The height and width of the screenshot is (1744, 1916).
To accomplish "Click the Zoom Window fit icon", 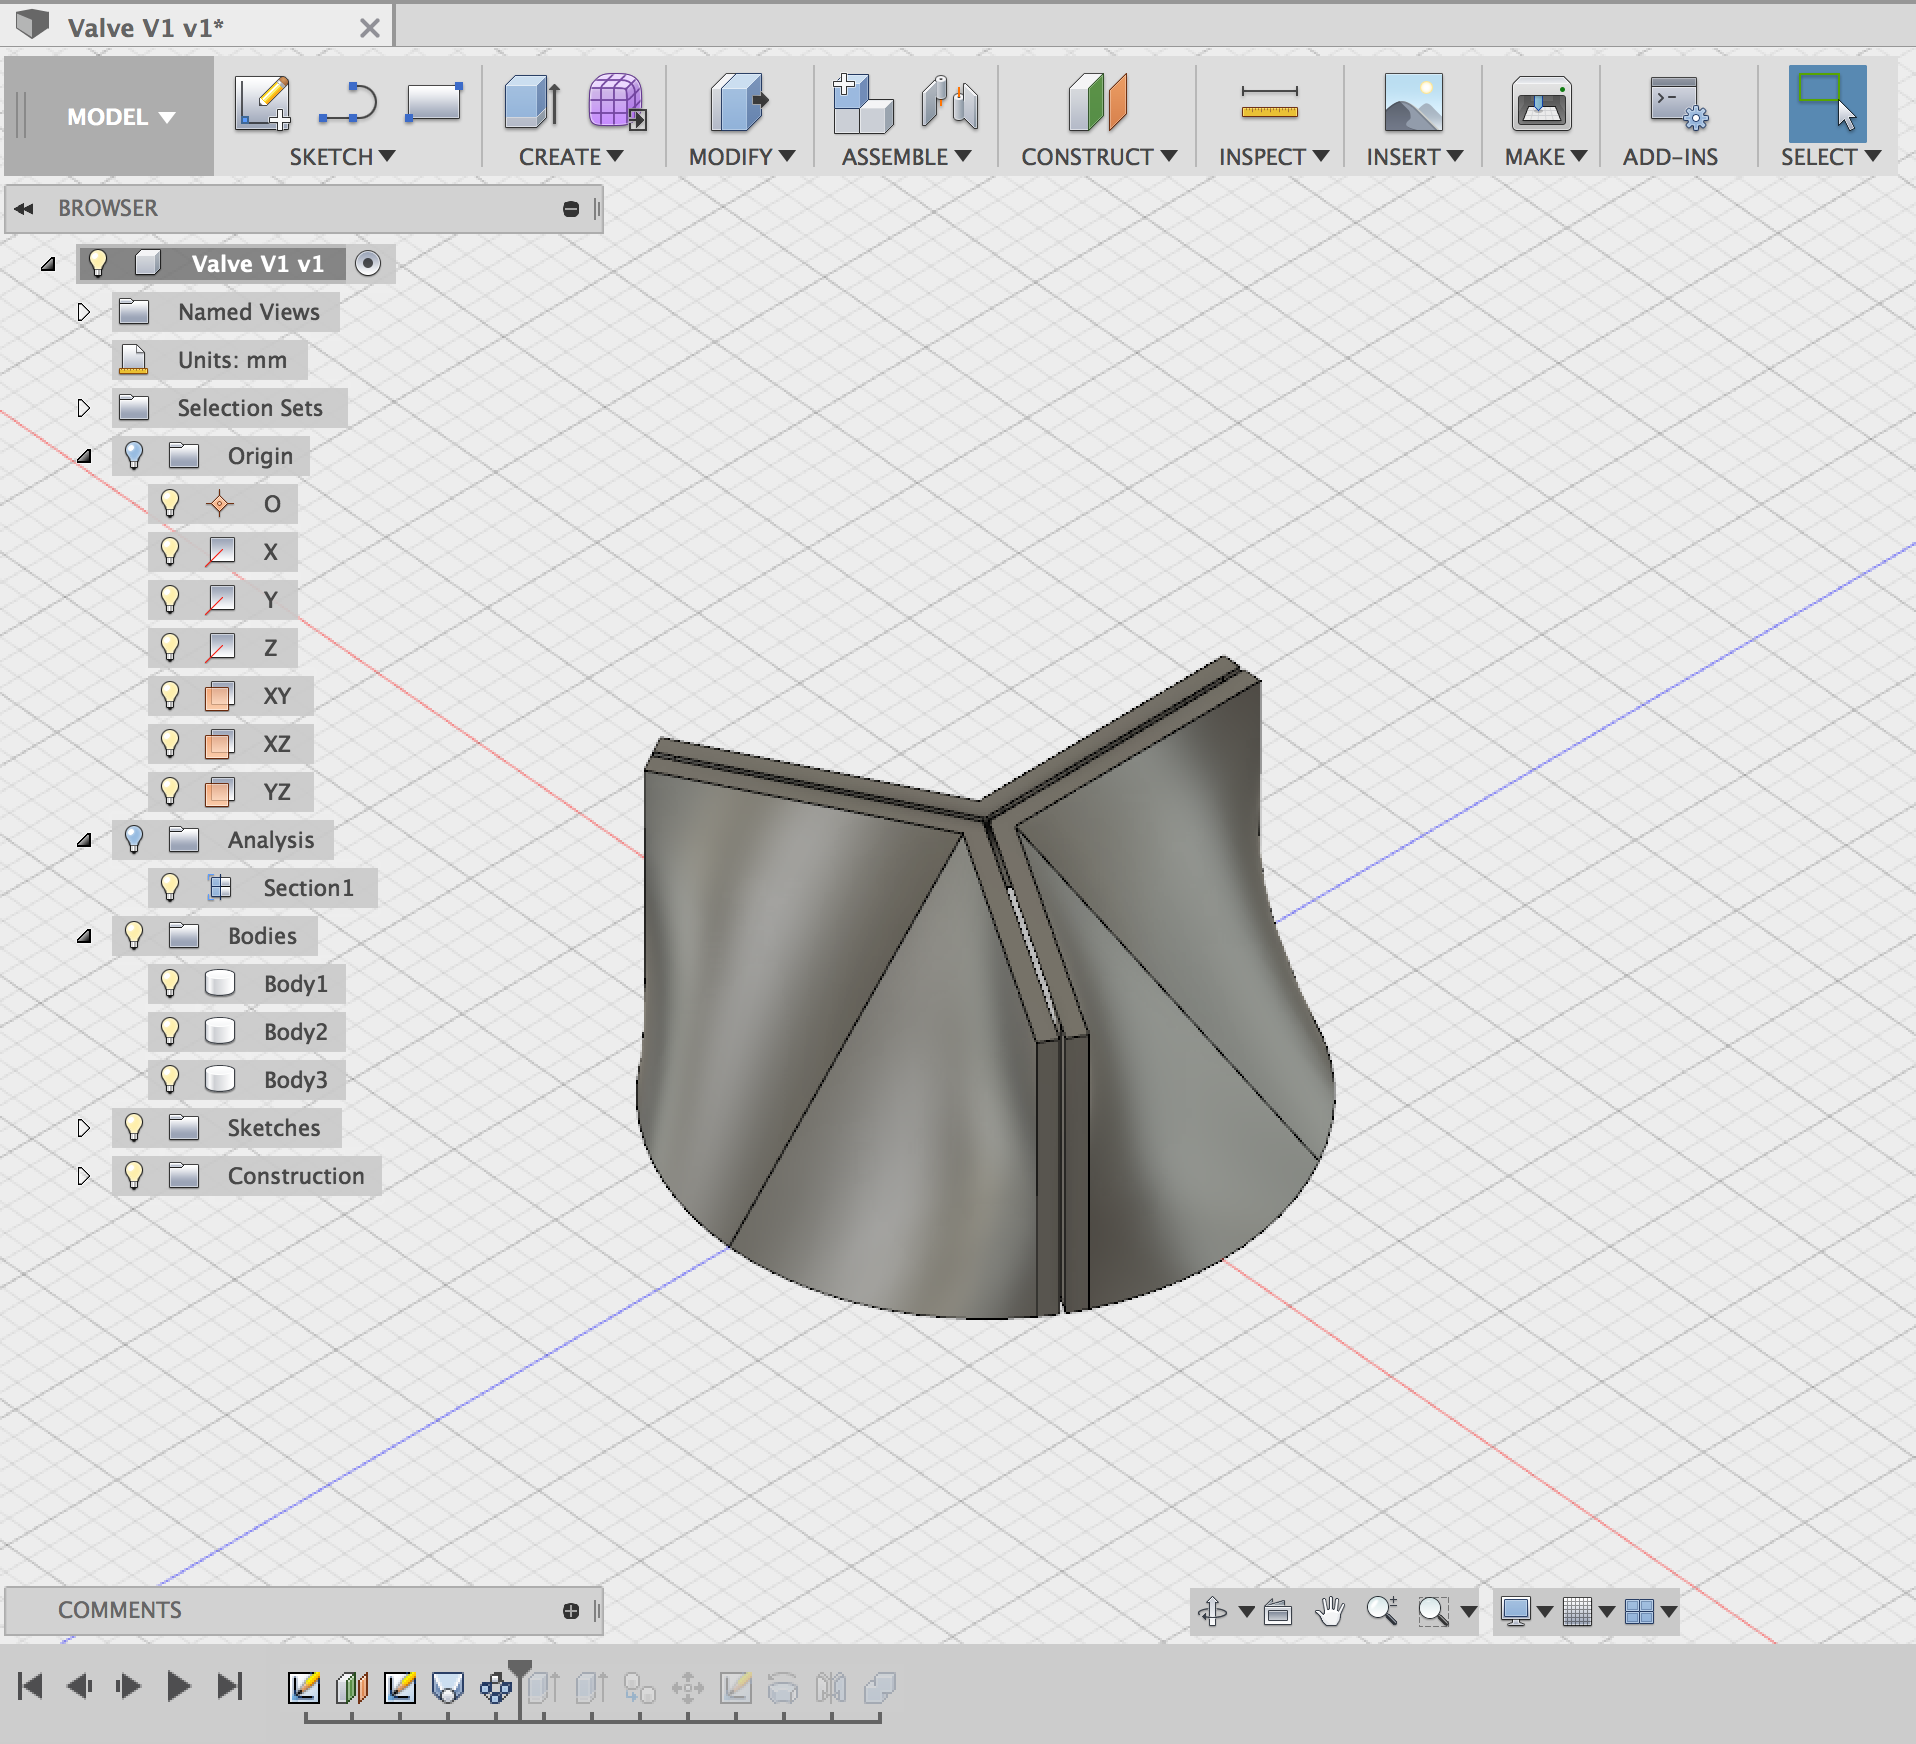I will coord(1434,1611).
